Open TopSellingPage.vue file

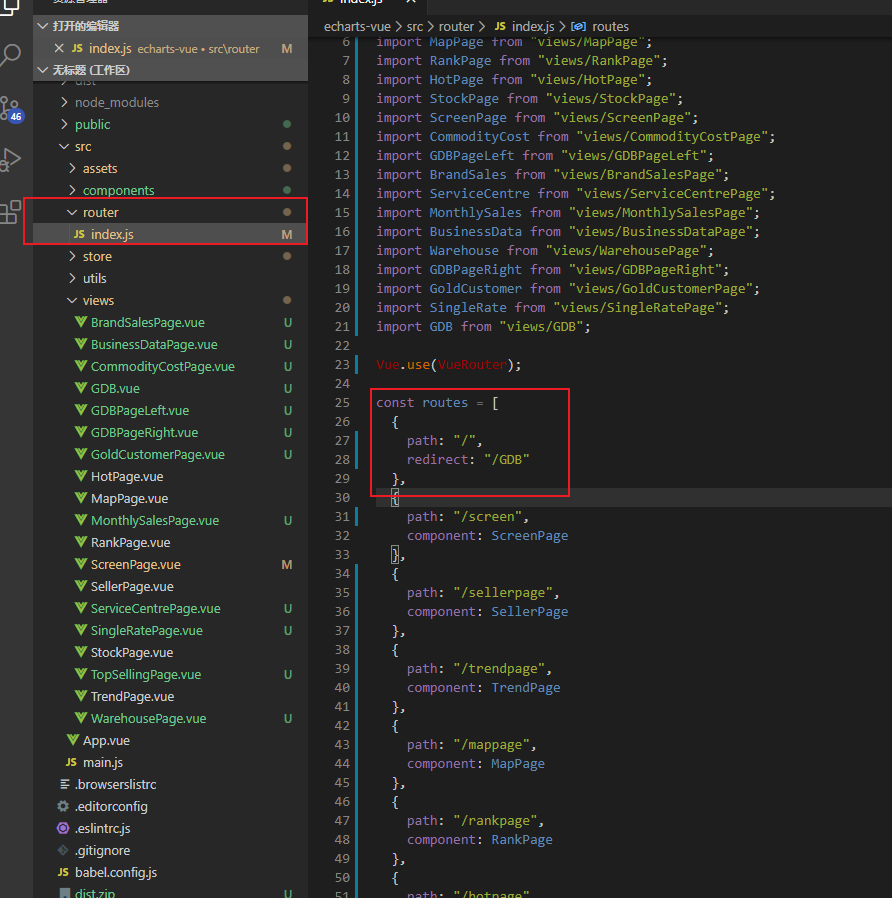point(170,675)
